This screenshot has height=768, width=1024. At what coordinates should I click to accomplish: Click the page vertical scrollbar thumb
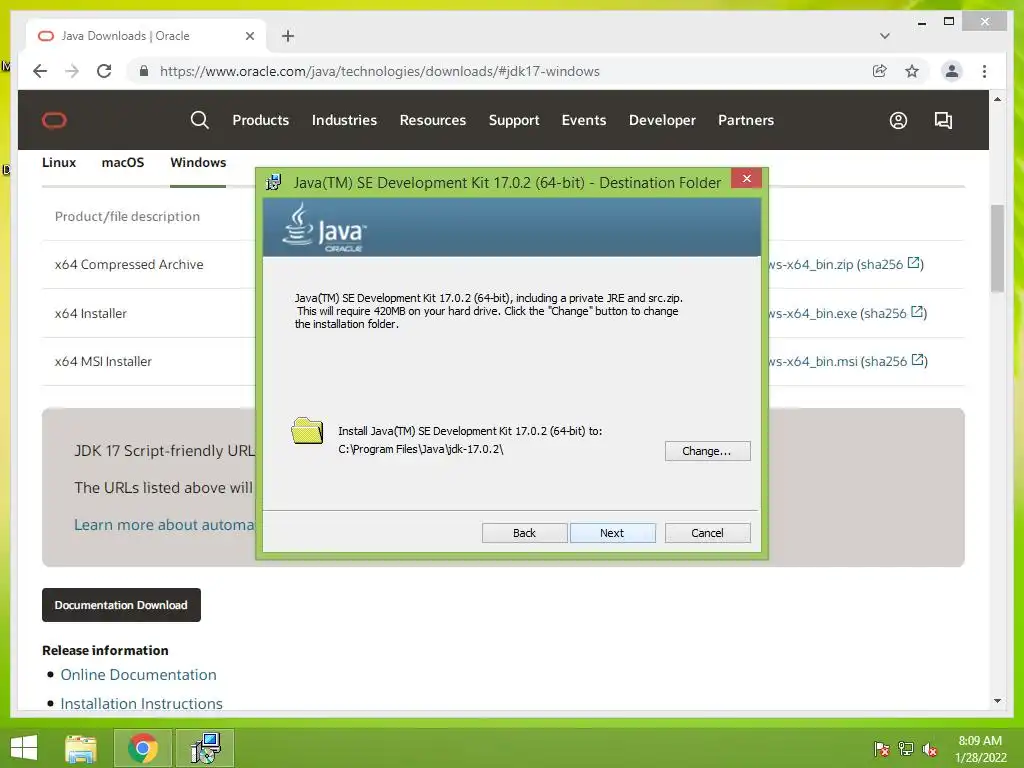tap(997, 248)
